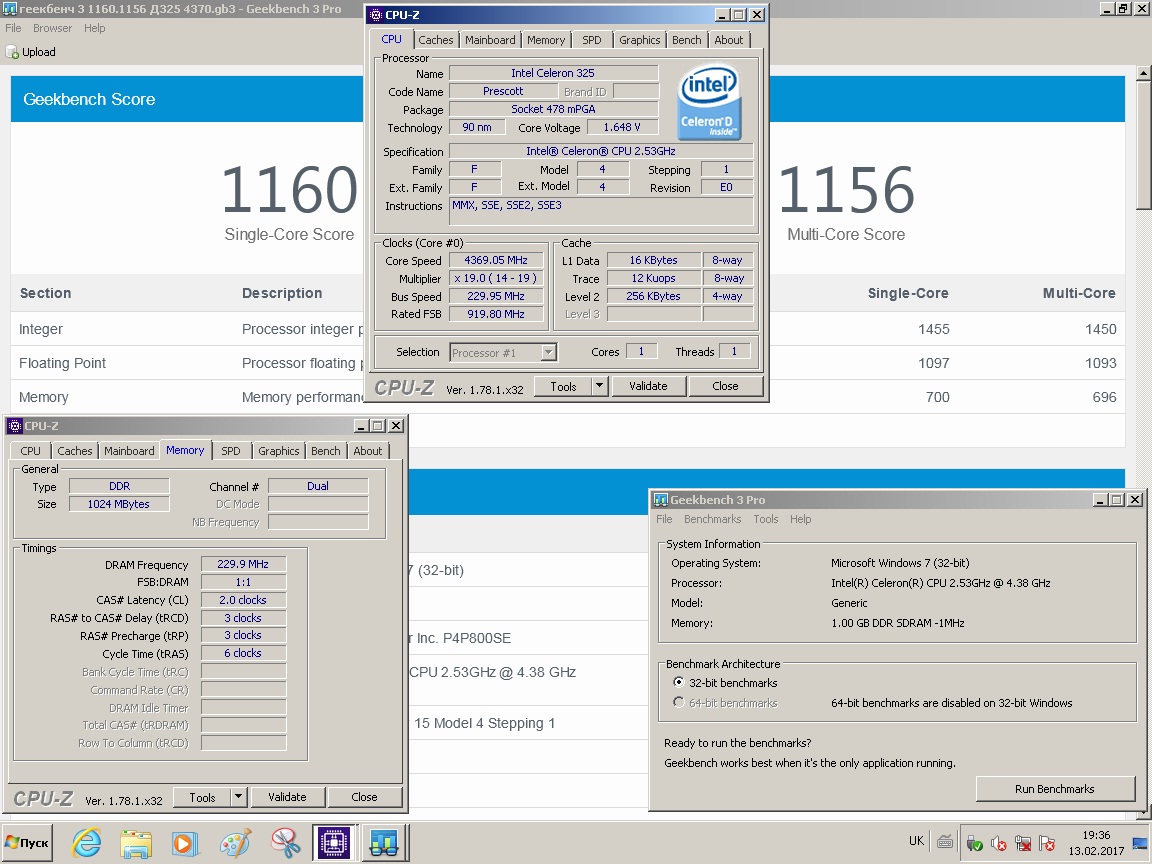
Task: Click CPU-Z title icon in memory window
Action: tap(15, 425)
